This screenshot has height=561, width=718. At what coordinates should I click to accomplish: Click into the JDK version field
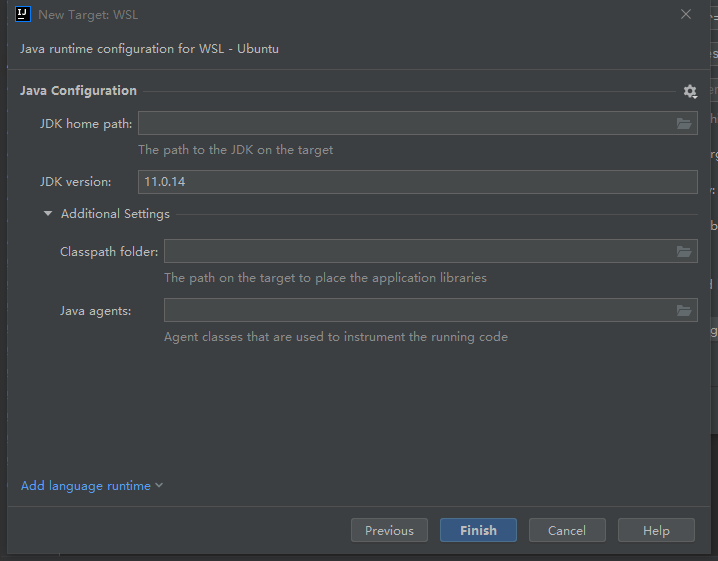(417, 181)
